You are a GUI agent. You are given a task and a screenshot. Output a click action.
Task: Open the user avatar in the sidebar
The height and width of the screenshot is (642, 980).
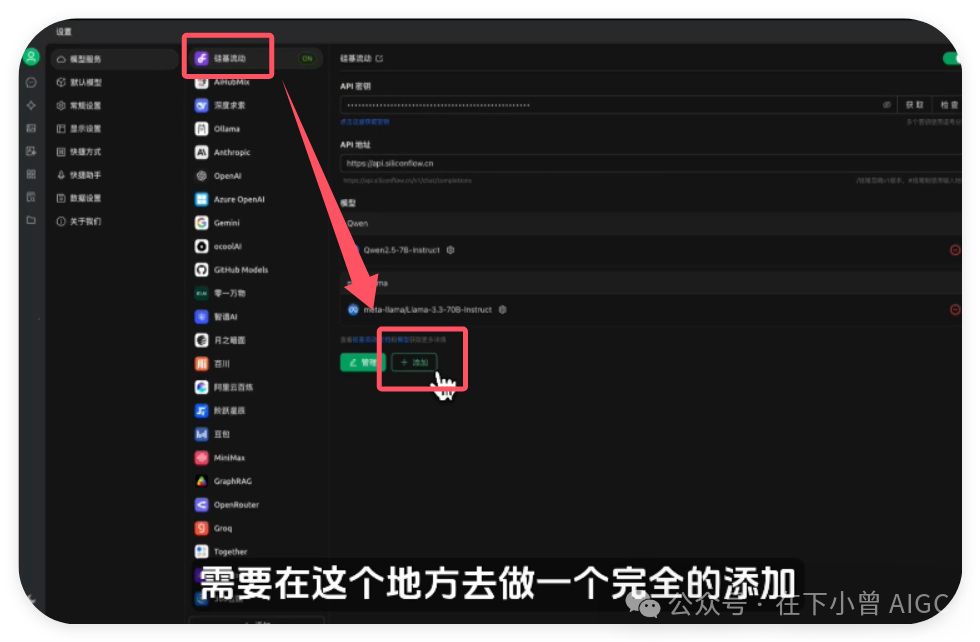[x=31, y=58]
